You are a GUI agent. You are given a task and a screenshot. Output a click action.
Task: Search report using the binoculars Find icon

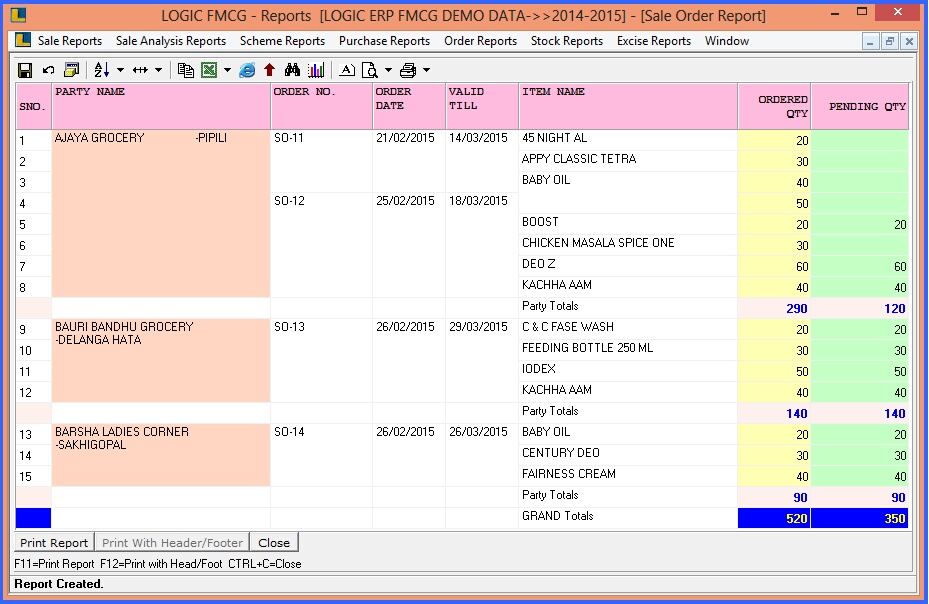click(x=290, y=70)
